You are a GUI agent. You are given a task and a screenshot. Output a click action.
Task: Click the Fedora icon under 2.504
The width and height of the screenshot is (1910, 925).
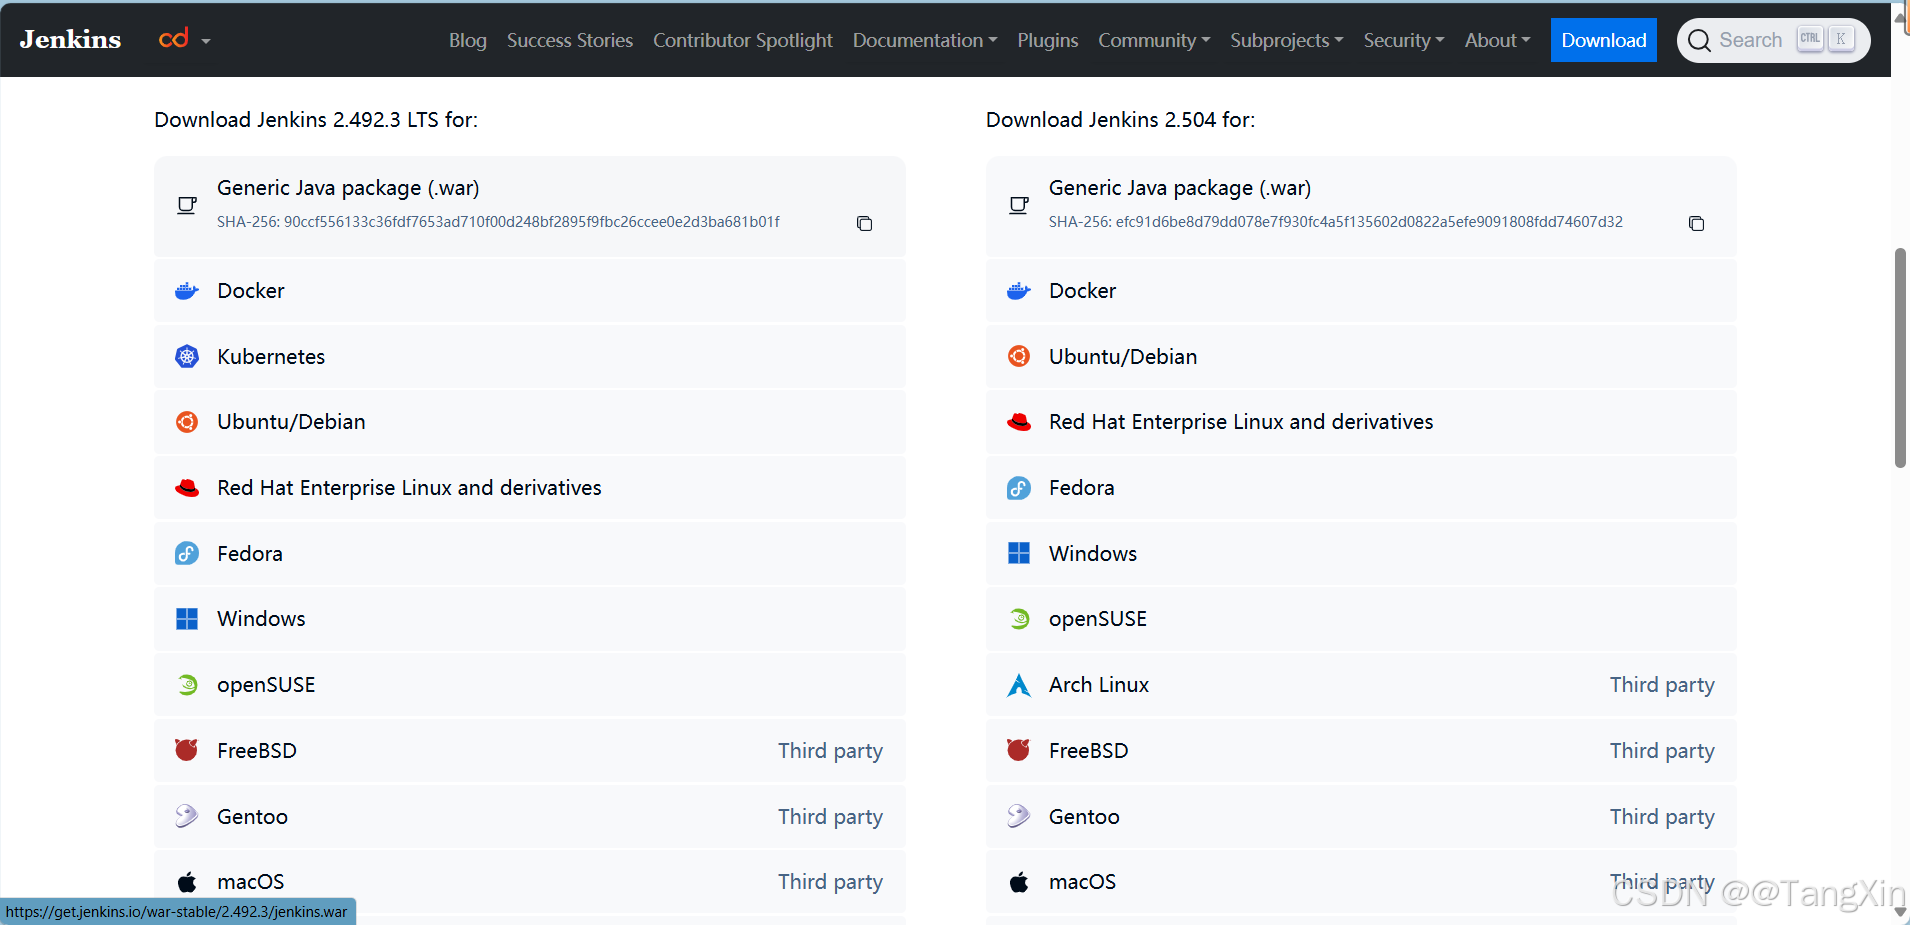point(1019,488)
